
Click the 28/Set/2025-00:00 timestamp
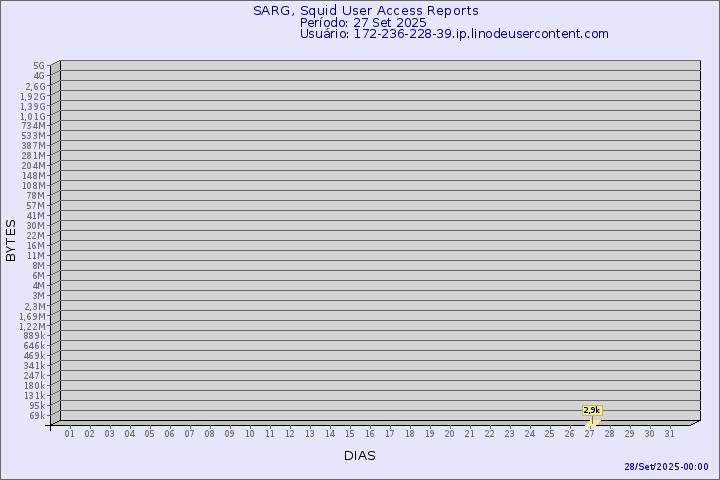point(666,467)
